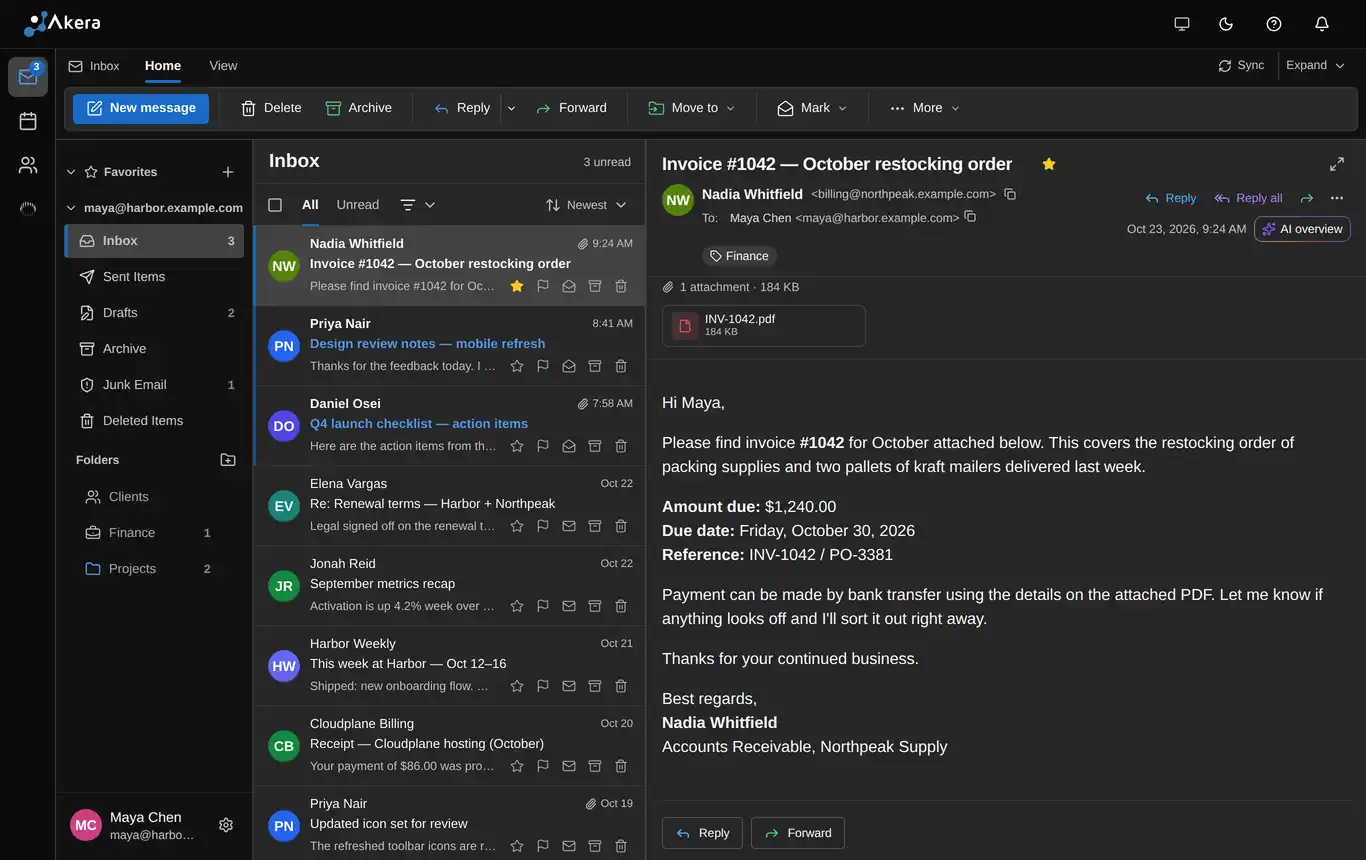This screenshot has height=860, width=1366.
Task: Open the Calendar icon in left rail
Action: [x=28, y=121]
